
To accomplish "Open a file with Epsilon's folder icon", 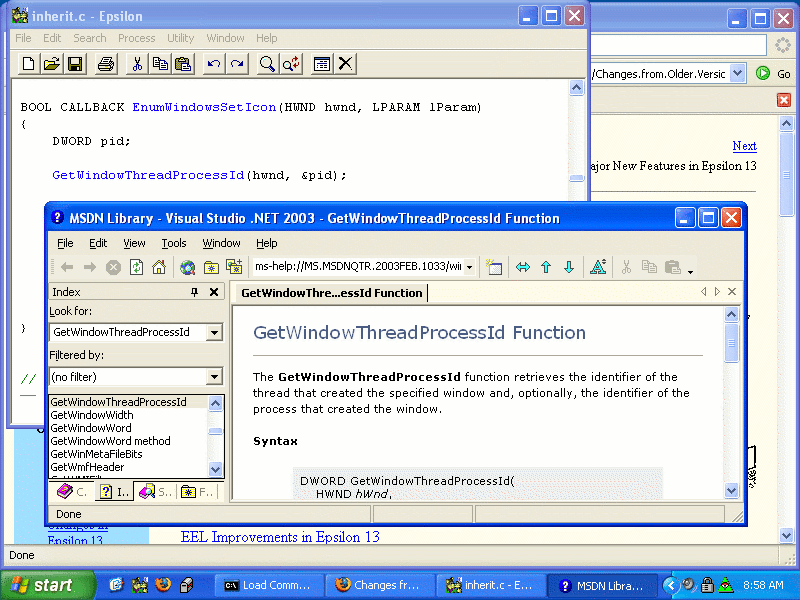I will [x=52, y=64].
